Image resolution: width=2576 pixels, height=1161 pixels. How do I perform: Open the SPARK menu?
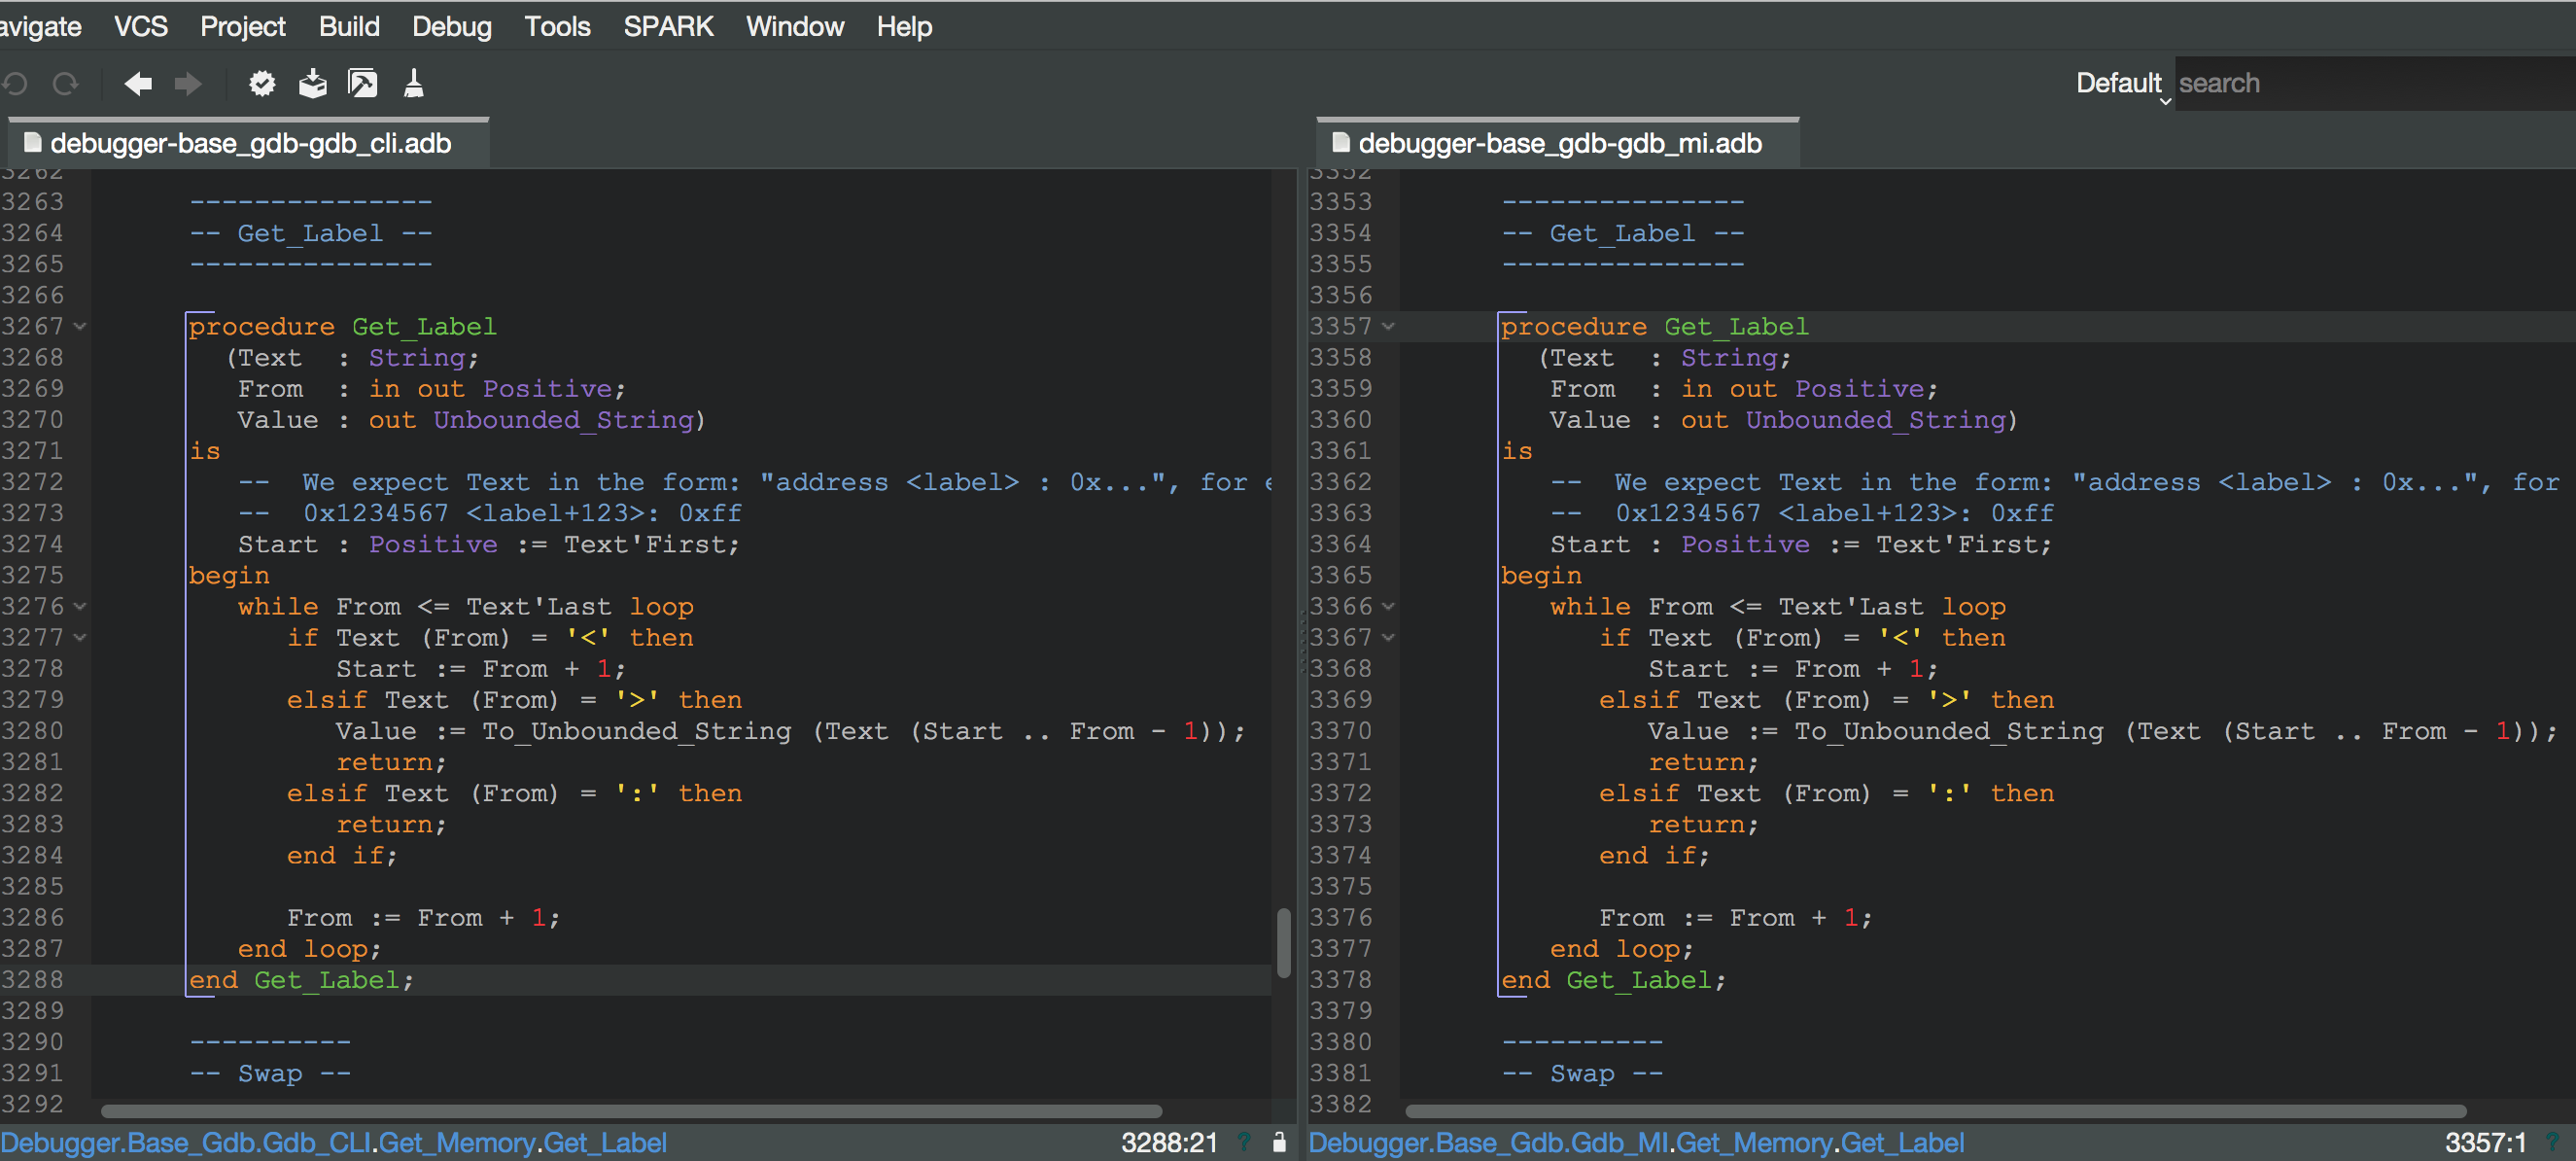[x=668, y=27]
